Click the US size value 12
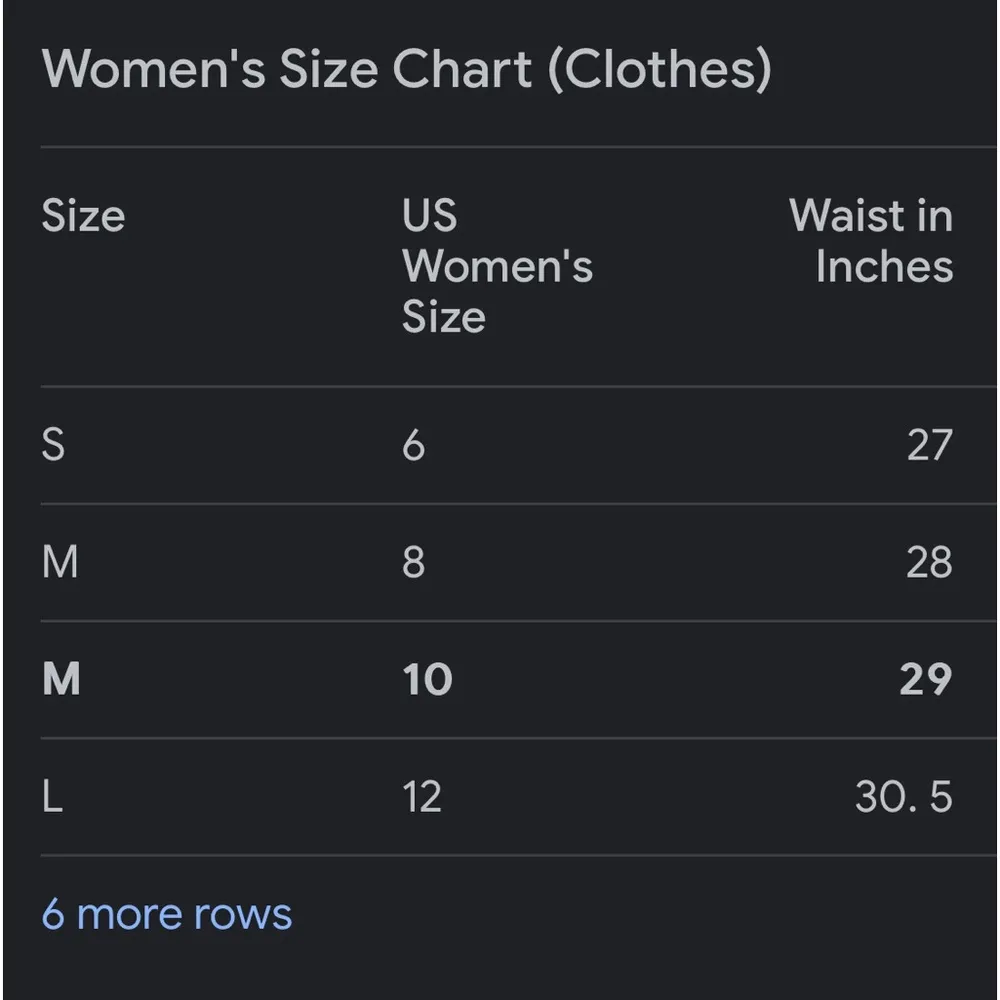Viewport: 1000px width, 1000px height. (x=423, y=797)
